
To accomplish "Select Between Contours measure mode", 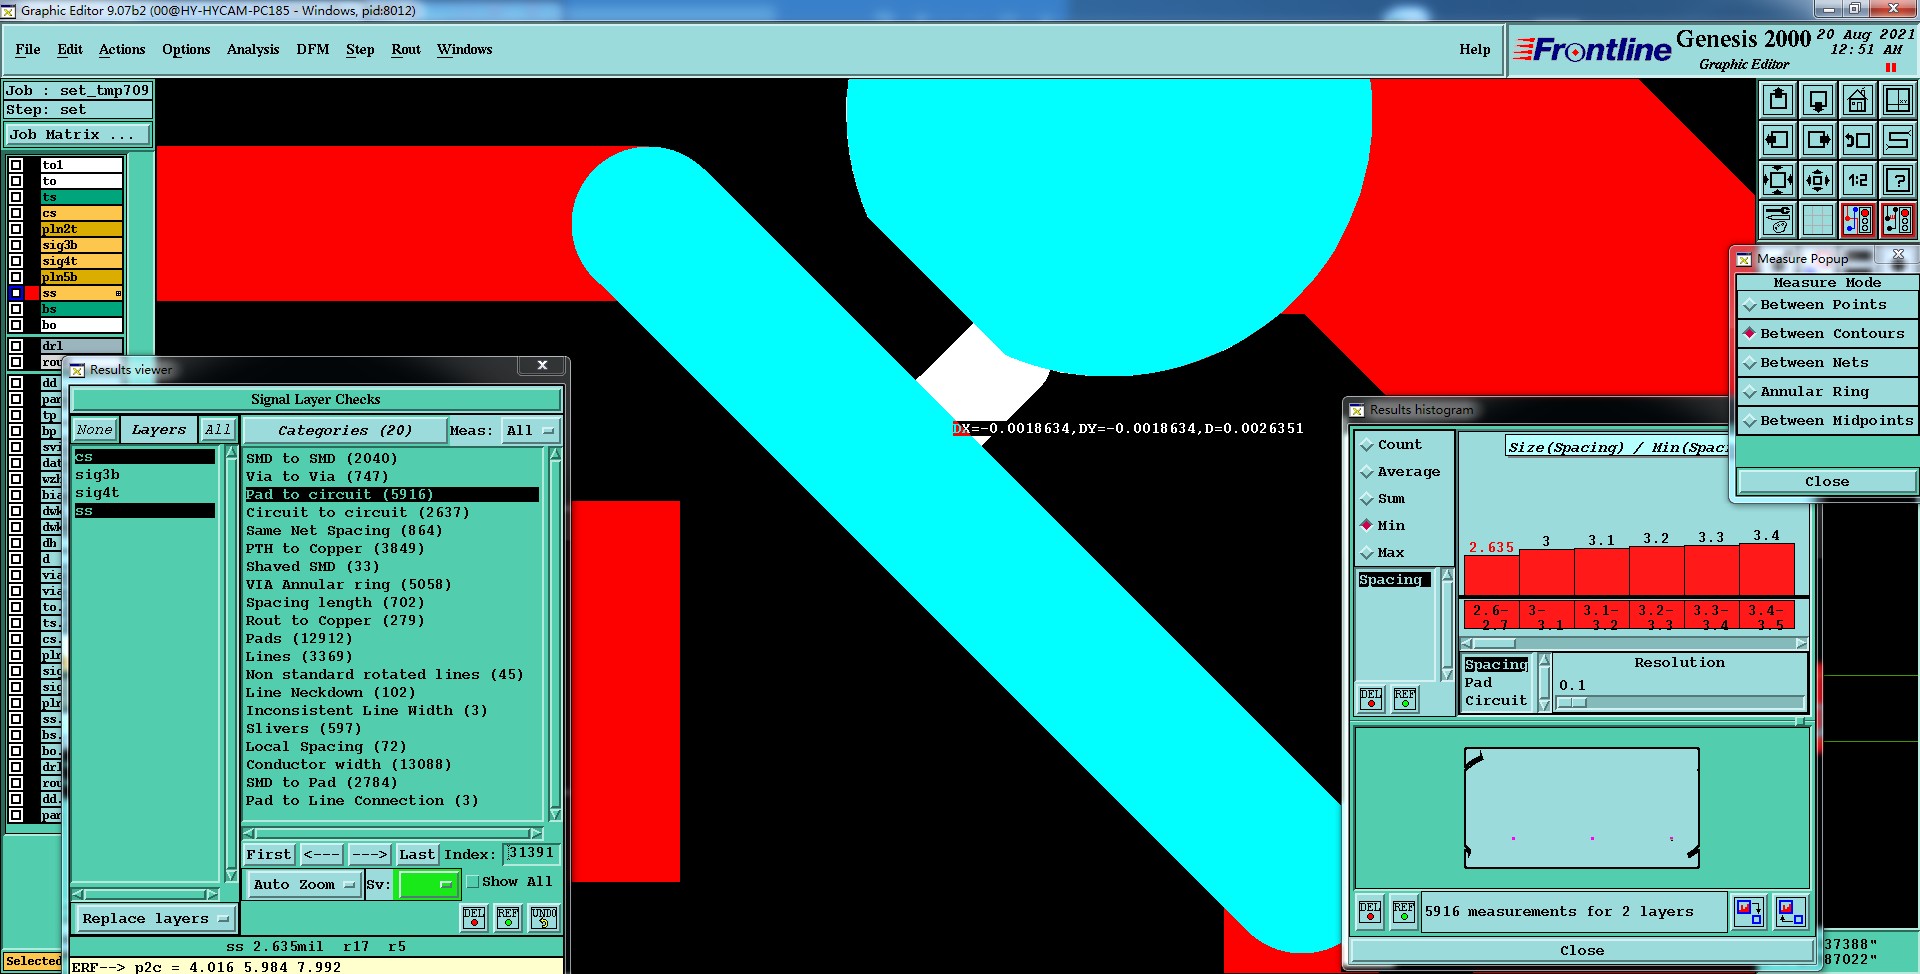I will click(x=1827, y=334).
